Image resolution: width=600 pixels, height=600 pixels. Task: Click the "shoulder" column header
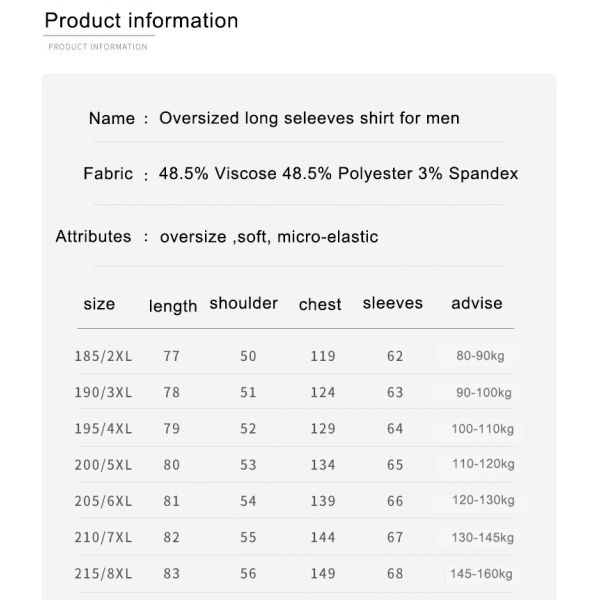[243, 303]
